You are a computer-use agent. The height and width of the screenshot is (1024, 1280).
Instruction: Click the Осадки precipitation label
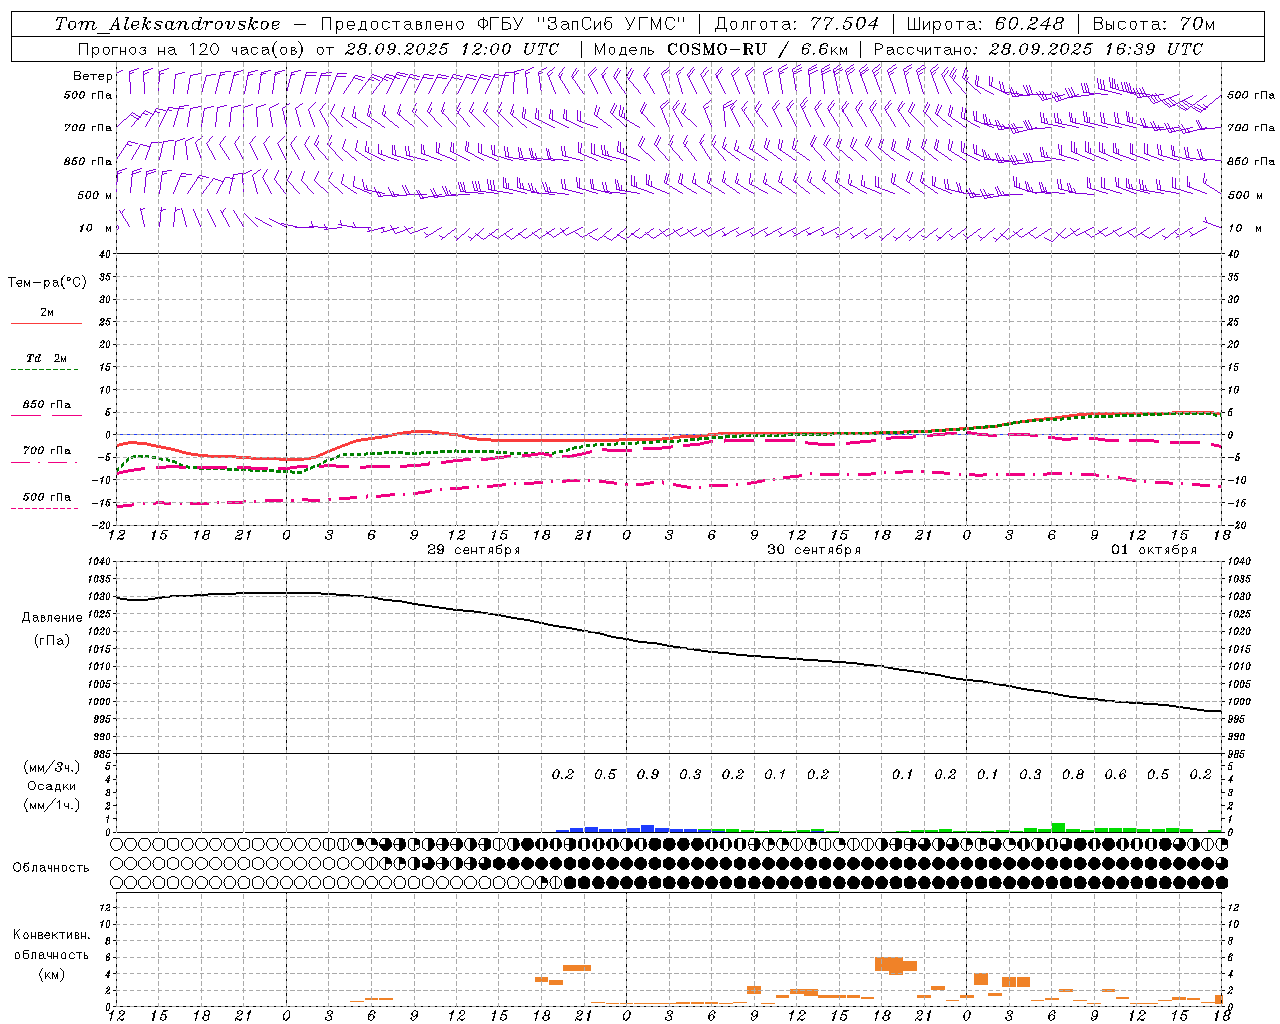click(52, 786)
